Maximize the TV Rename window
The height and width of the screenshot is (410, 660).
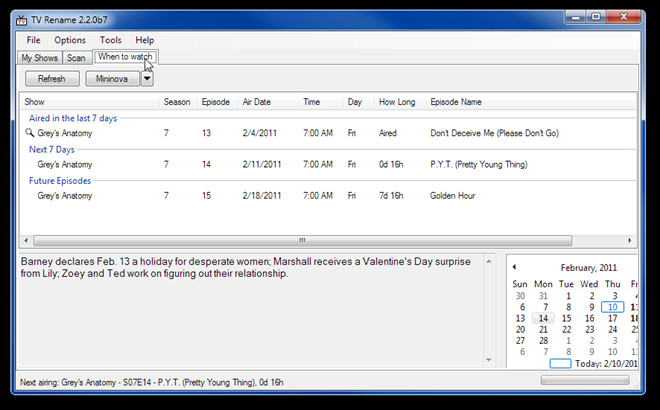pos(596,17)
